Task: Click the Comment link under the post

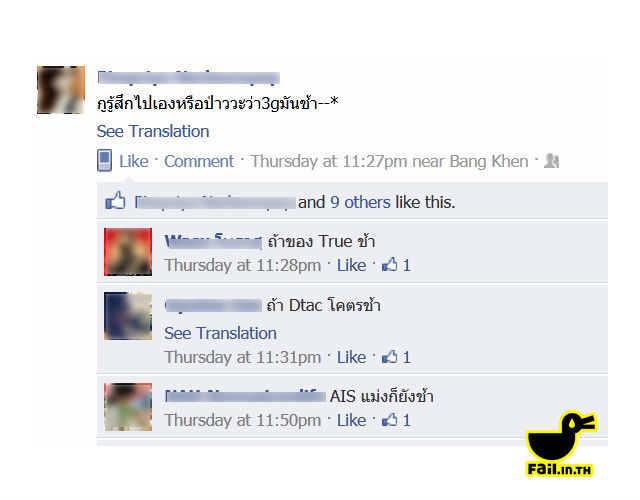Action: [x=199, y=161]
